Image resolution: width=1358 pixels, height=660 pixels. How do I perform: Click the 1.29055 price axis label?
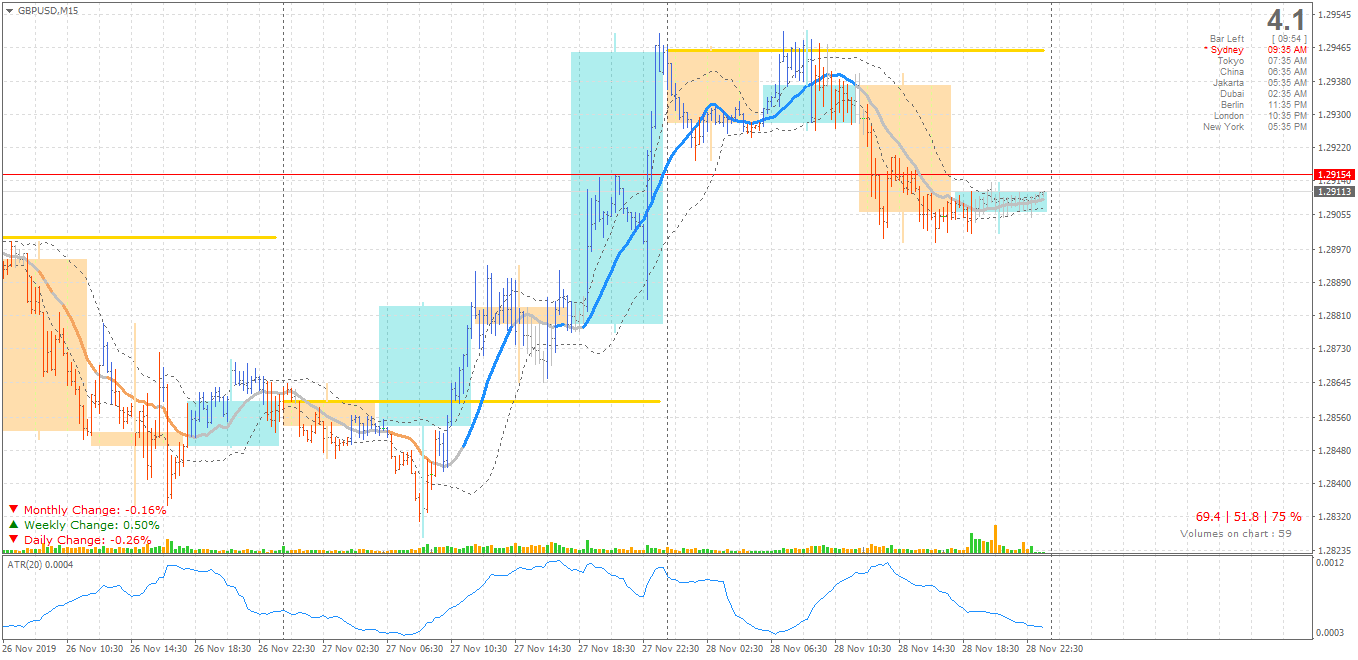point(1337,215)
